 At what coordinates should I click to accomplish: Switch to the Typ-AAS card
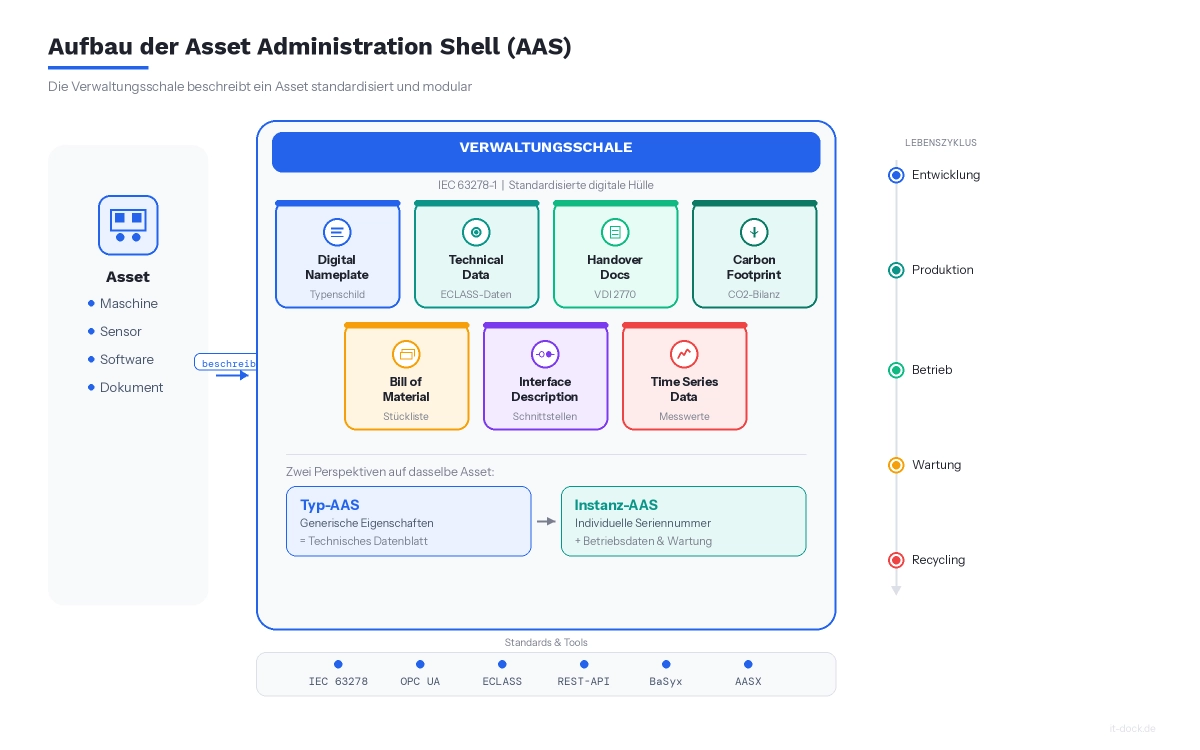[408, 521]
